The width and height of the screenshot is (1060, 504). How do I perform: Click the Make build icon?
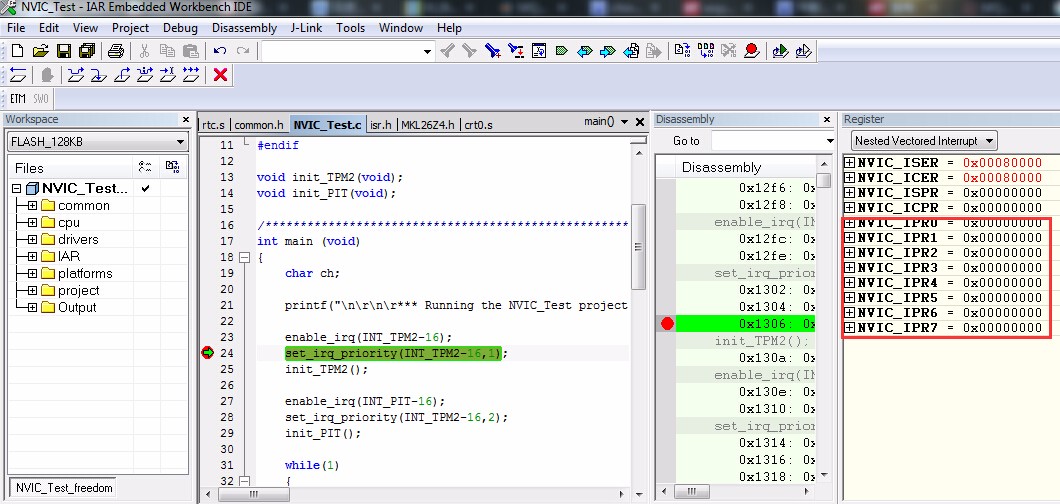click(x=706, y=51)
